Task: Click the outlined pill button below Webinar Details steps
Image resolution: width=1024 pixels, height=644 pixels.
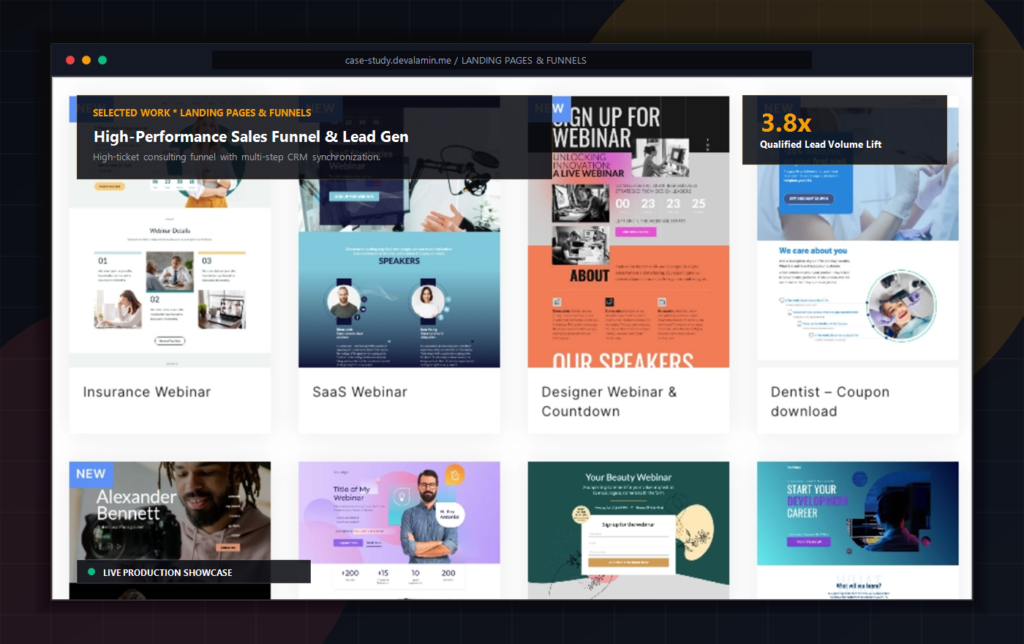Action: 170,340
